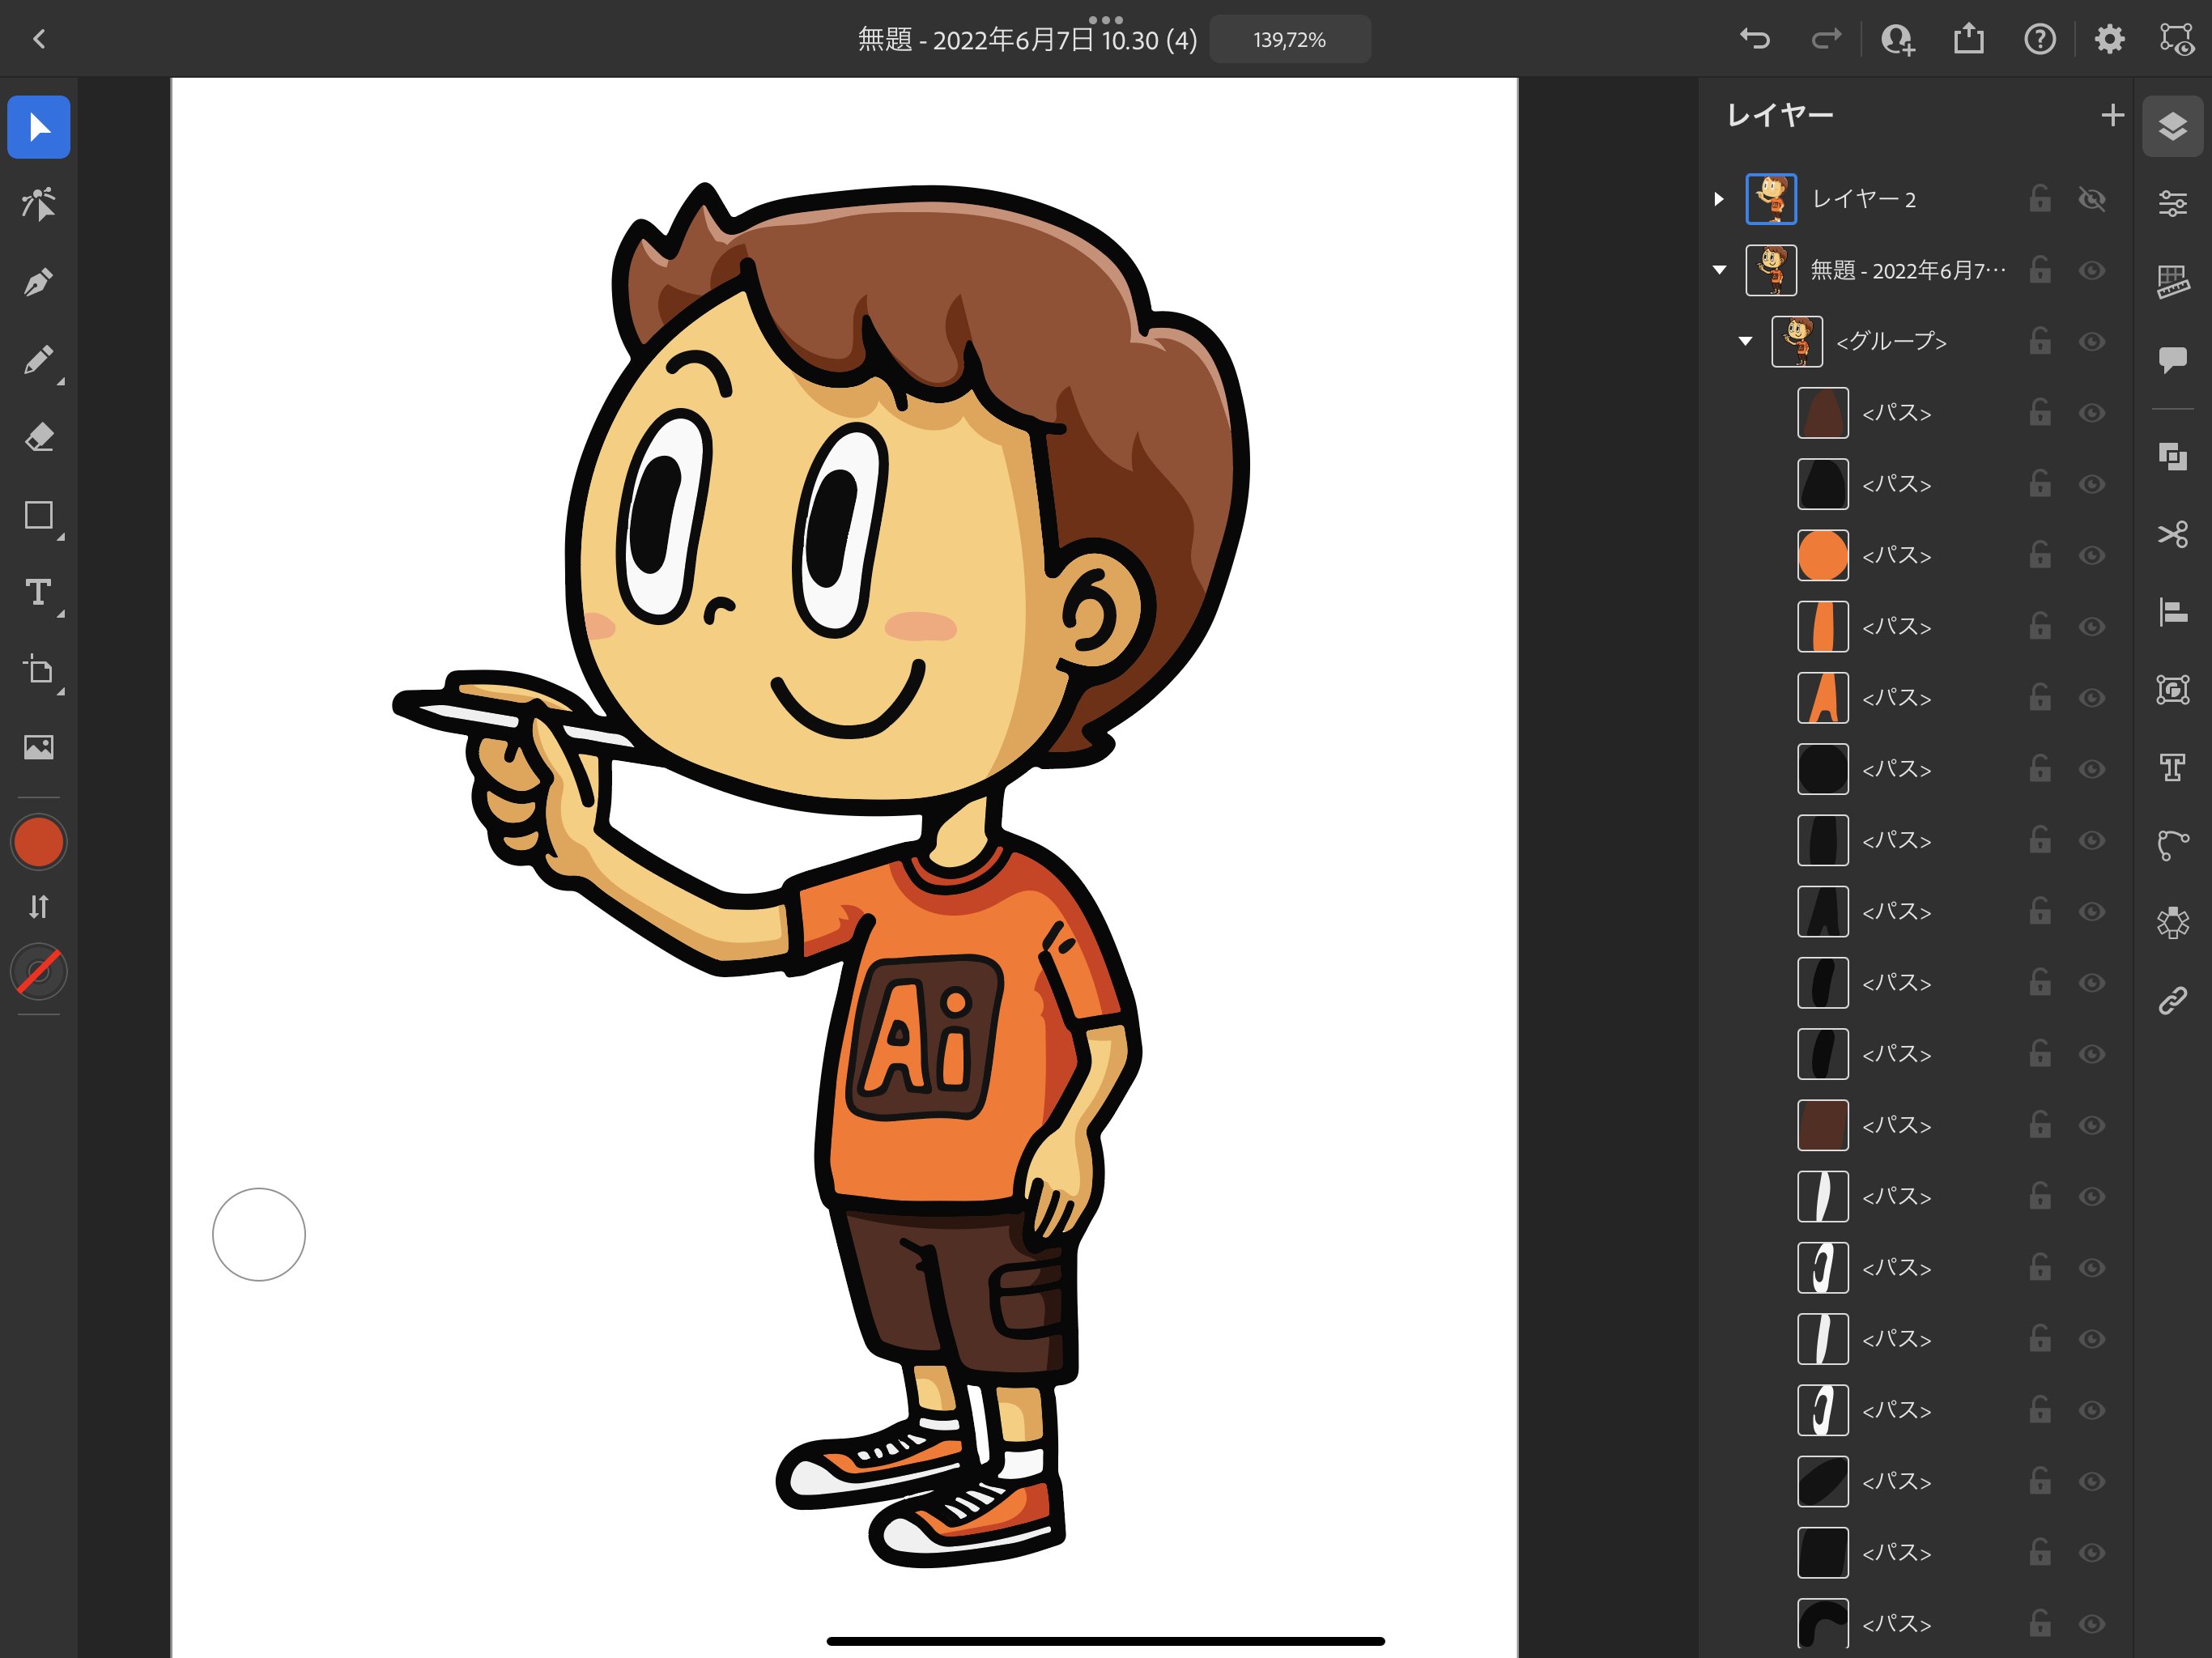Hide the <グループ> group layer
This screenshot has width=2212, height=1658.
(x=2091, y=342)
